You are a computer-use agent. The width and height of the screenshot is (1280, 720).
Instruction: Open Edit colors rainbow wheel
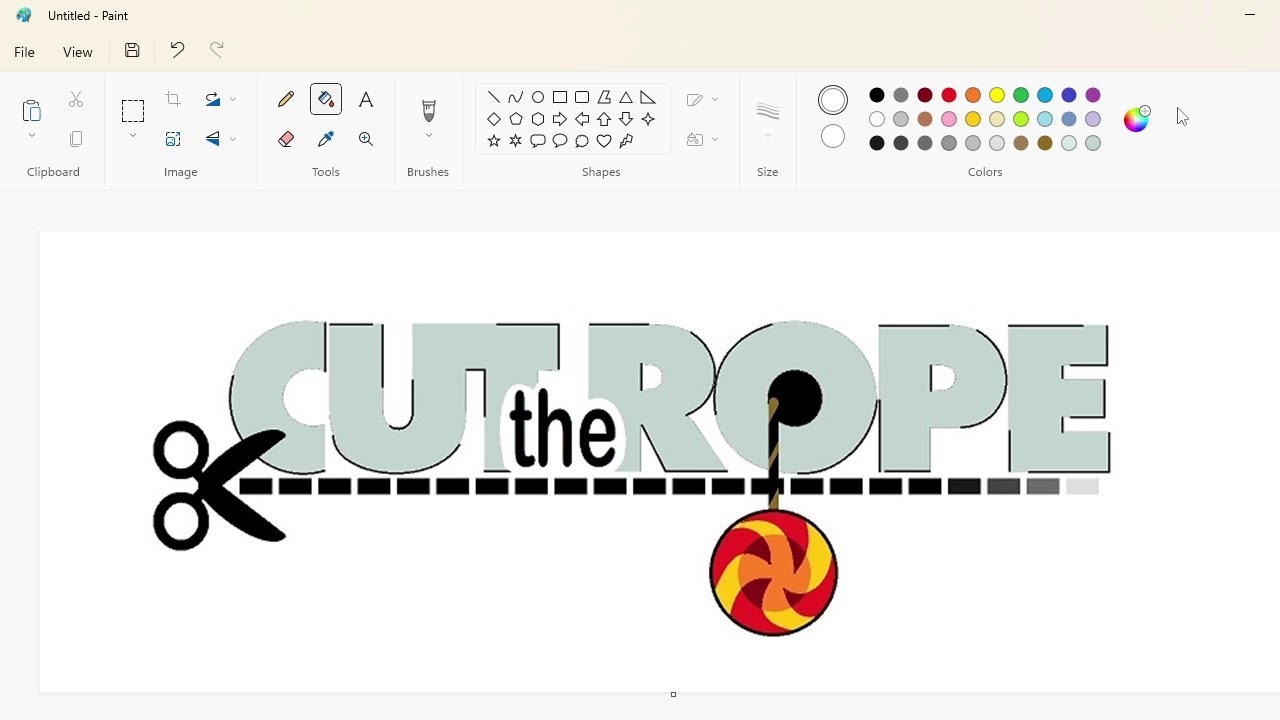[x=1137, y=119]
